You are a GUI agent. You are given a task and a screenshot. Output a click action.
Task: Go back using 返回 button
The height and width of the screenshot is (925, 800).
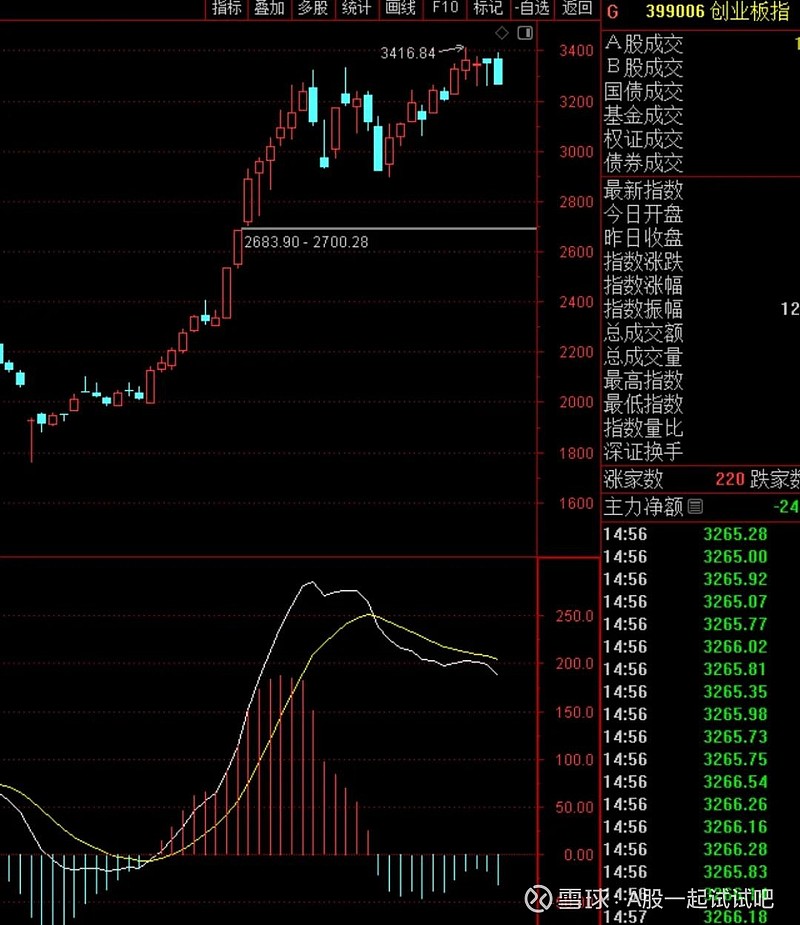coord(576,8)
